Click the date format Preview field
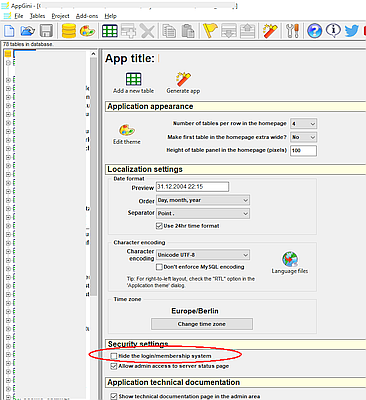This screenshot has height=400, width=366. (x=193, y=187)
